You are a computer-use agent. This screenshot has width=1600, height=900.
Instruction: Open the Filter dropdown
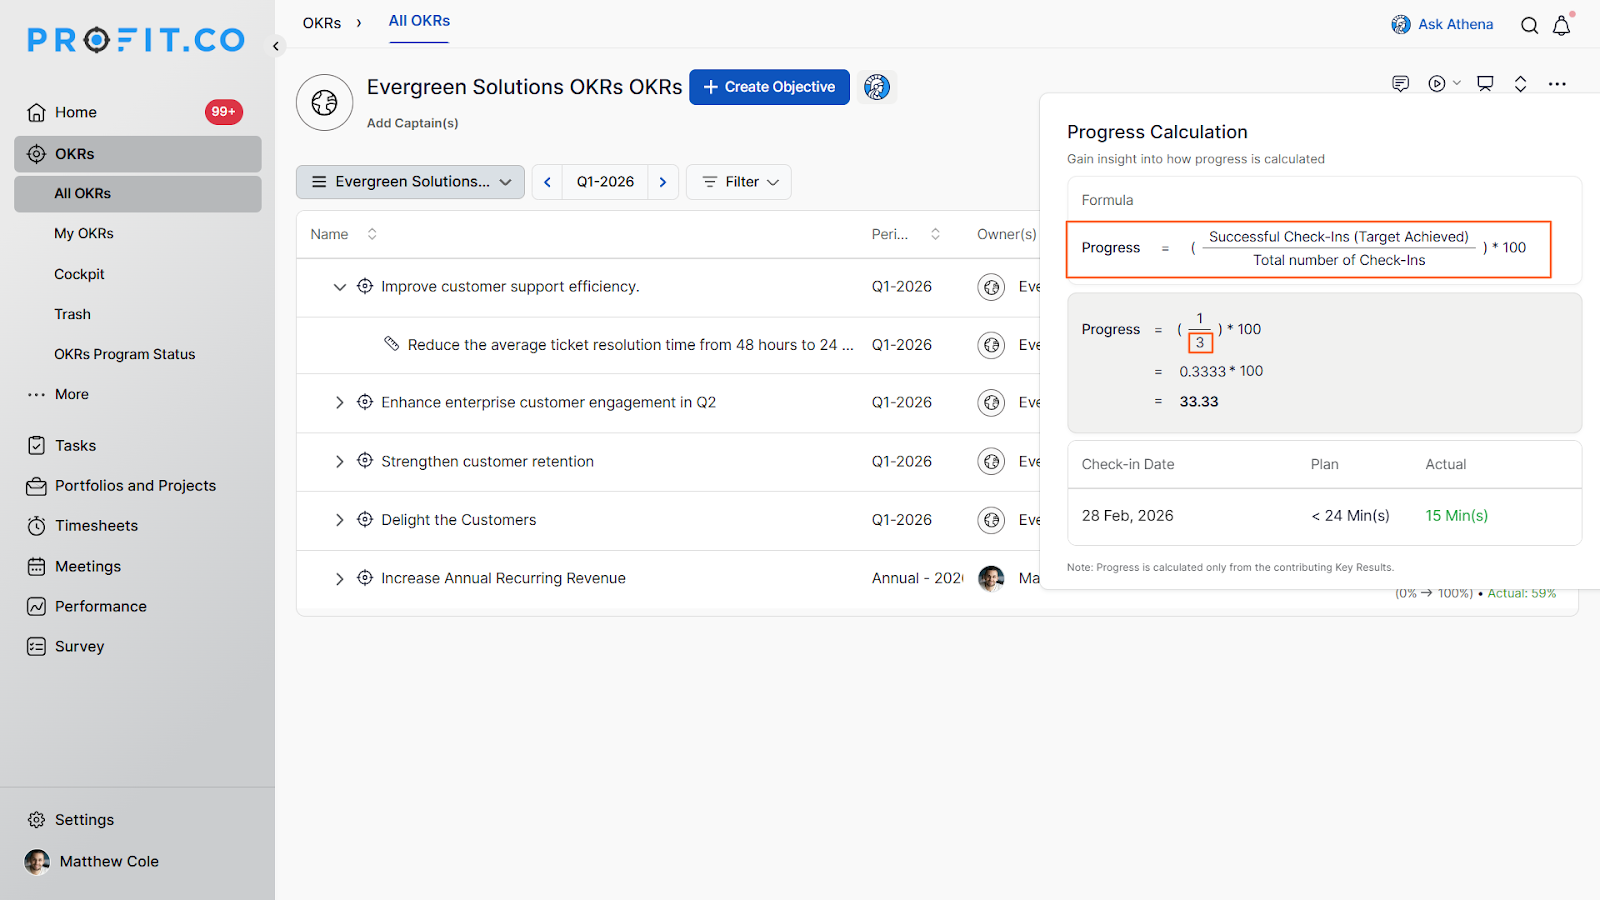(x=739, y=182)
